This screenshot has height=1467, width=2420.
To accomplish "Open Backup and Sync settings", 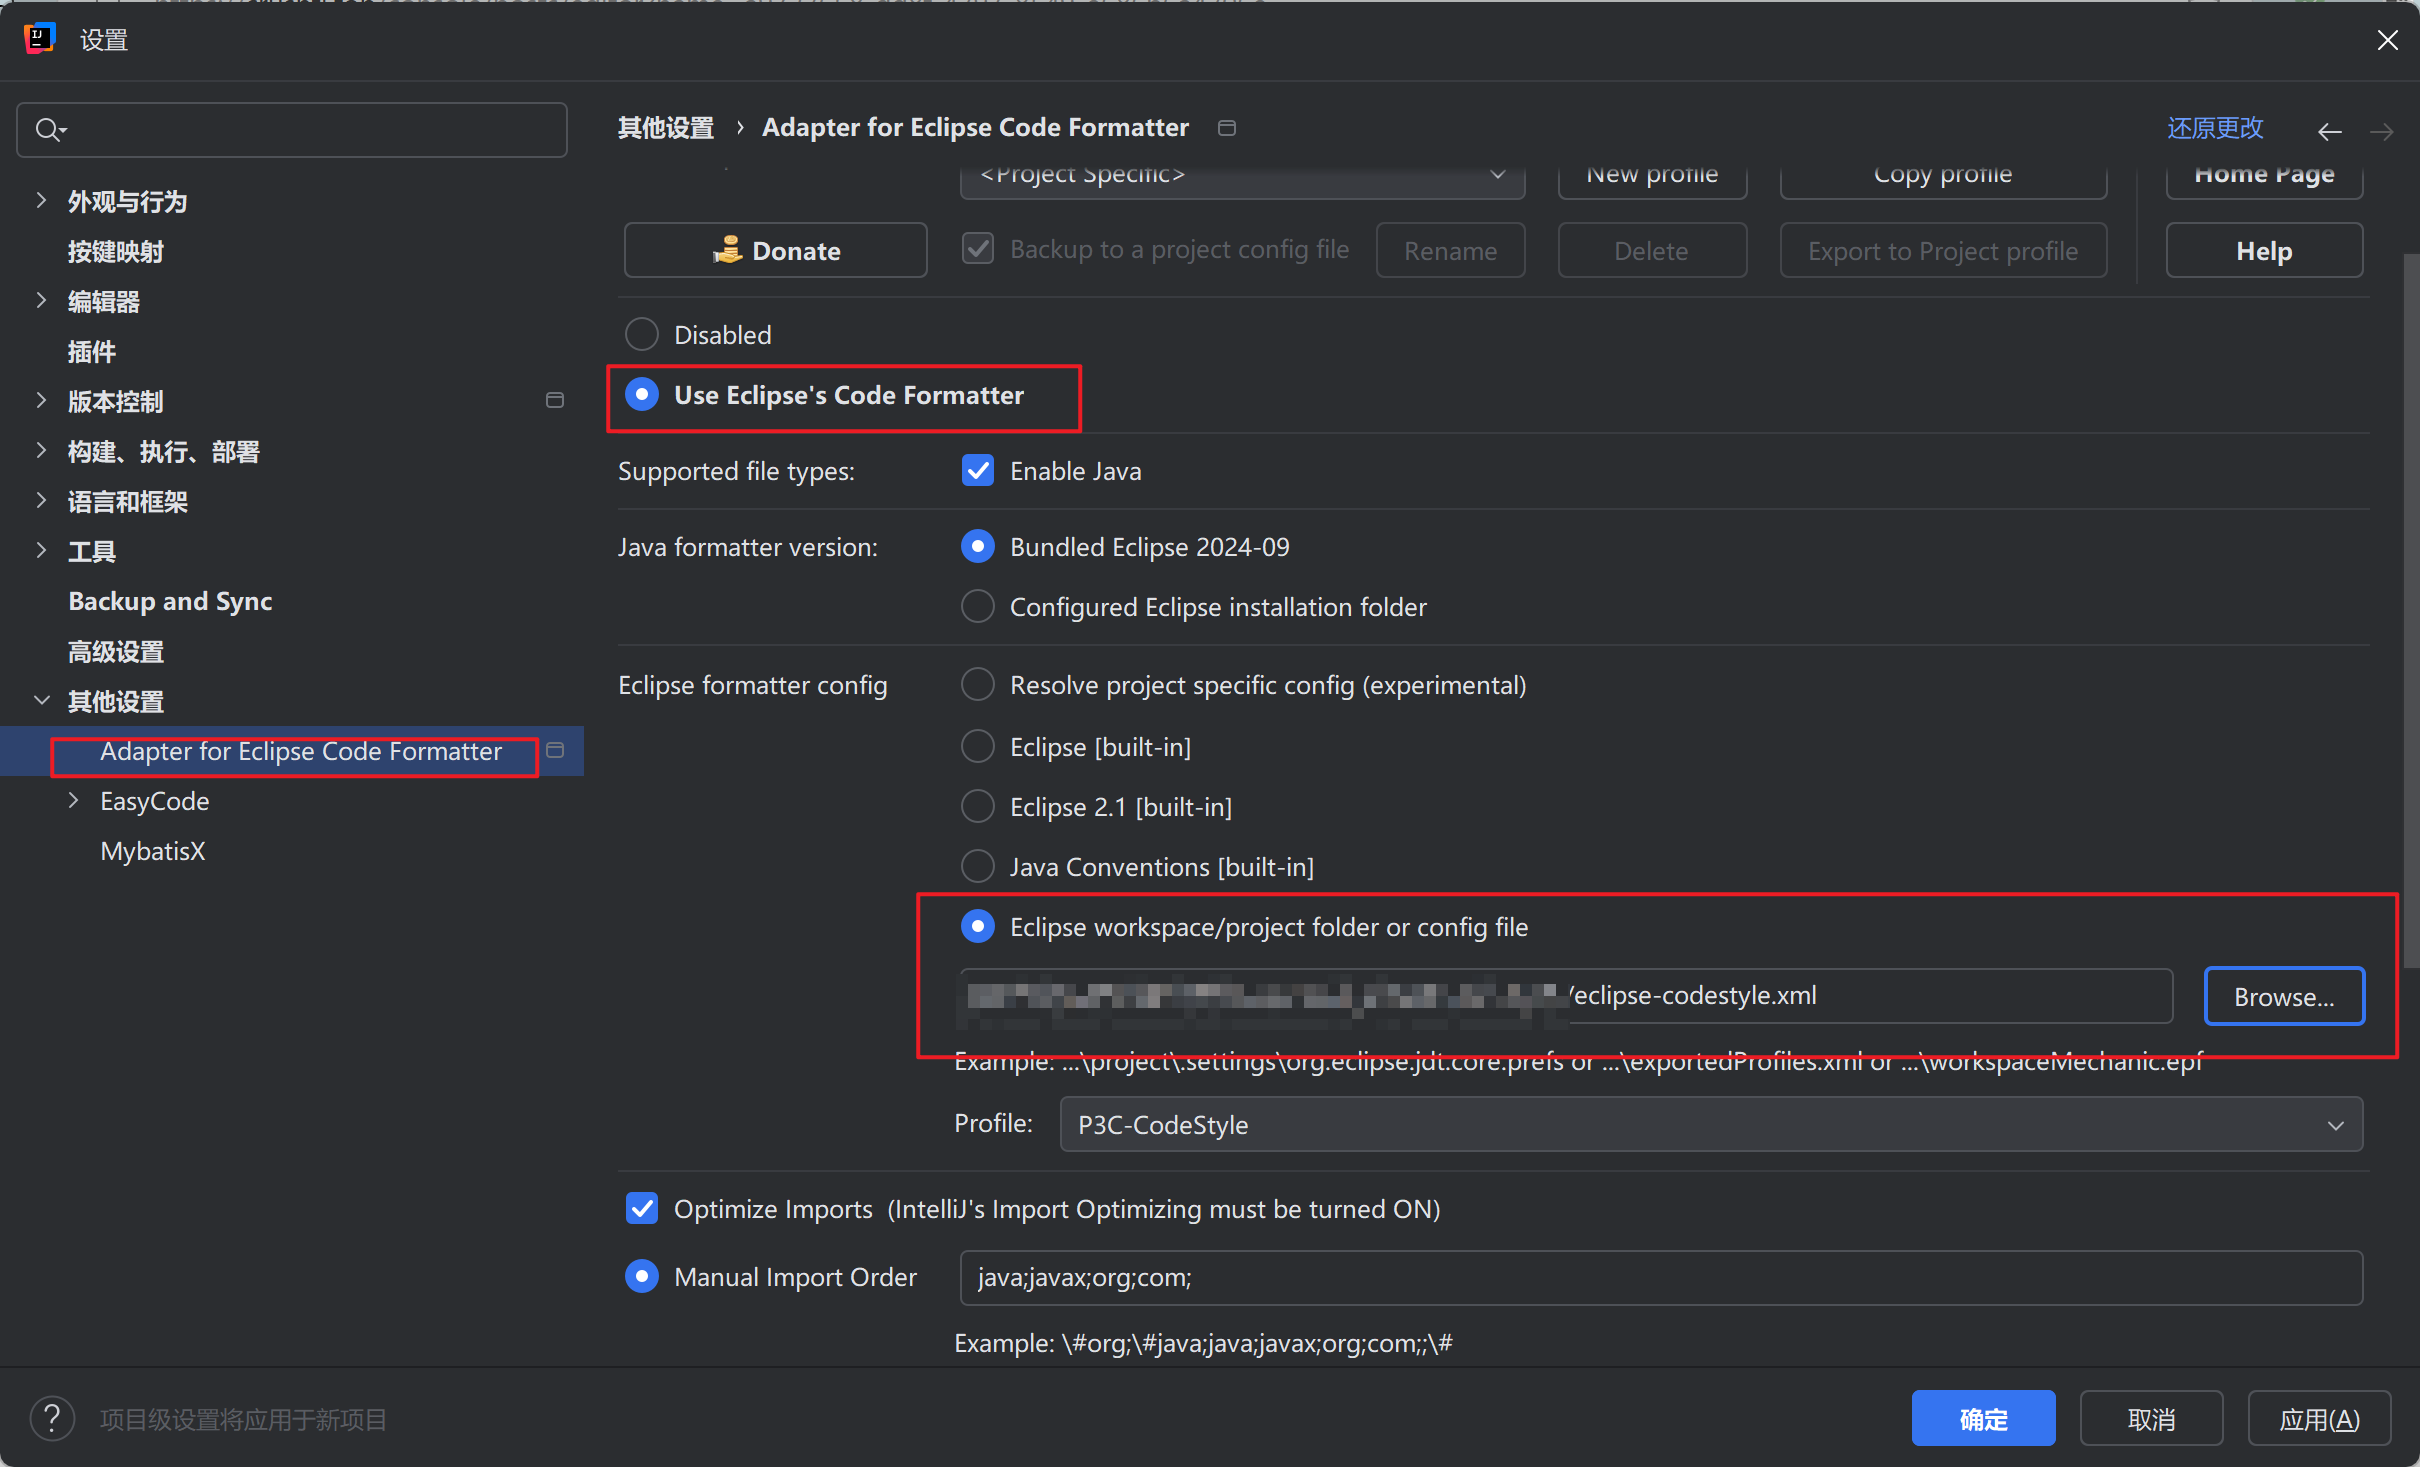I will [170, 601].
